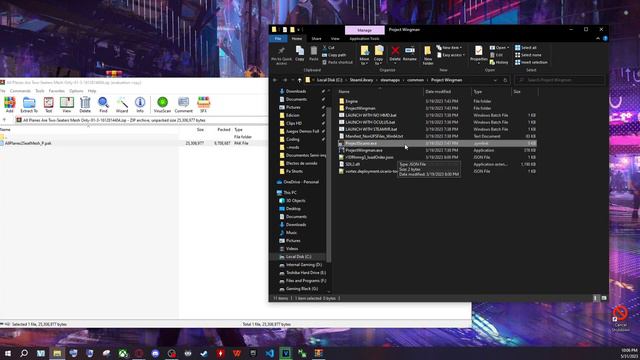Click the Info icon in WinRAR toolbar
This screenshot has width=640, height=360.
coord(140,104)
